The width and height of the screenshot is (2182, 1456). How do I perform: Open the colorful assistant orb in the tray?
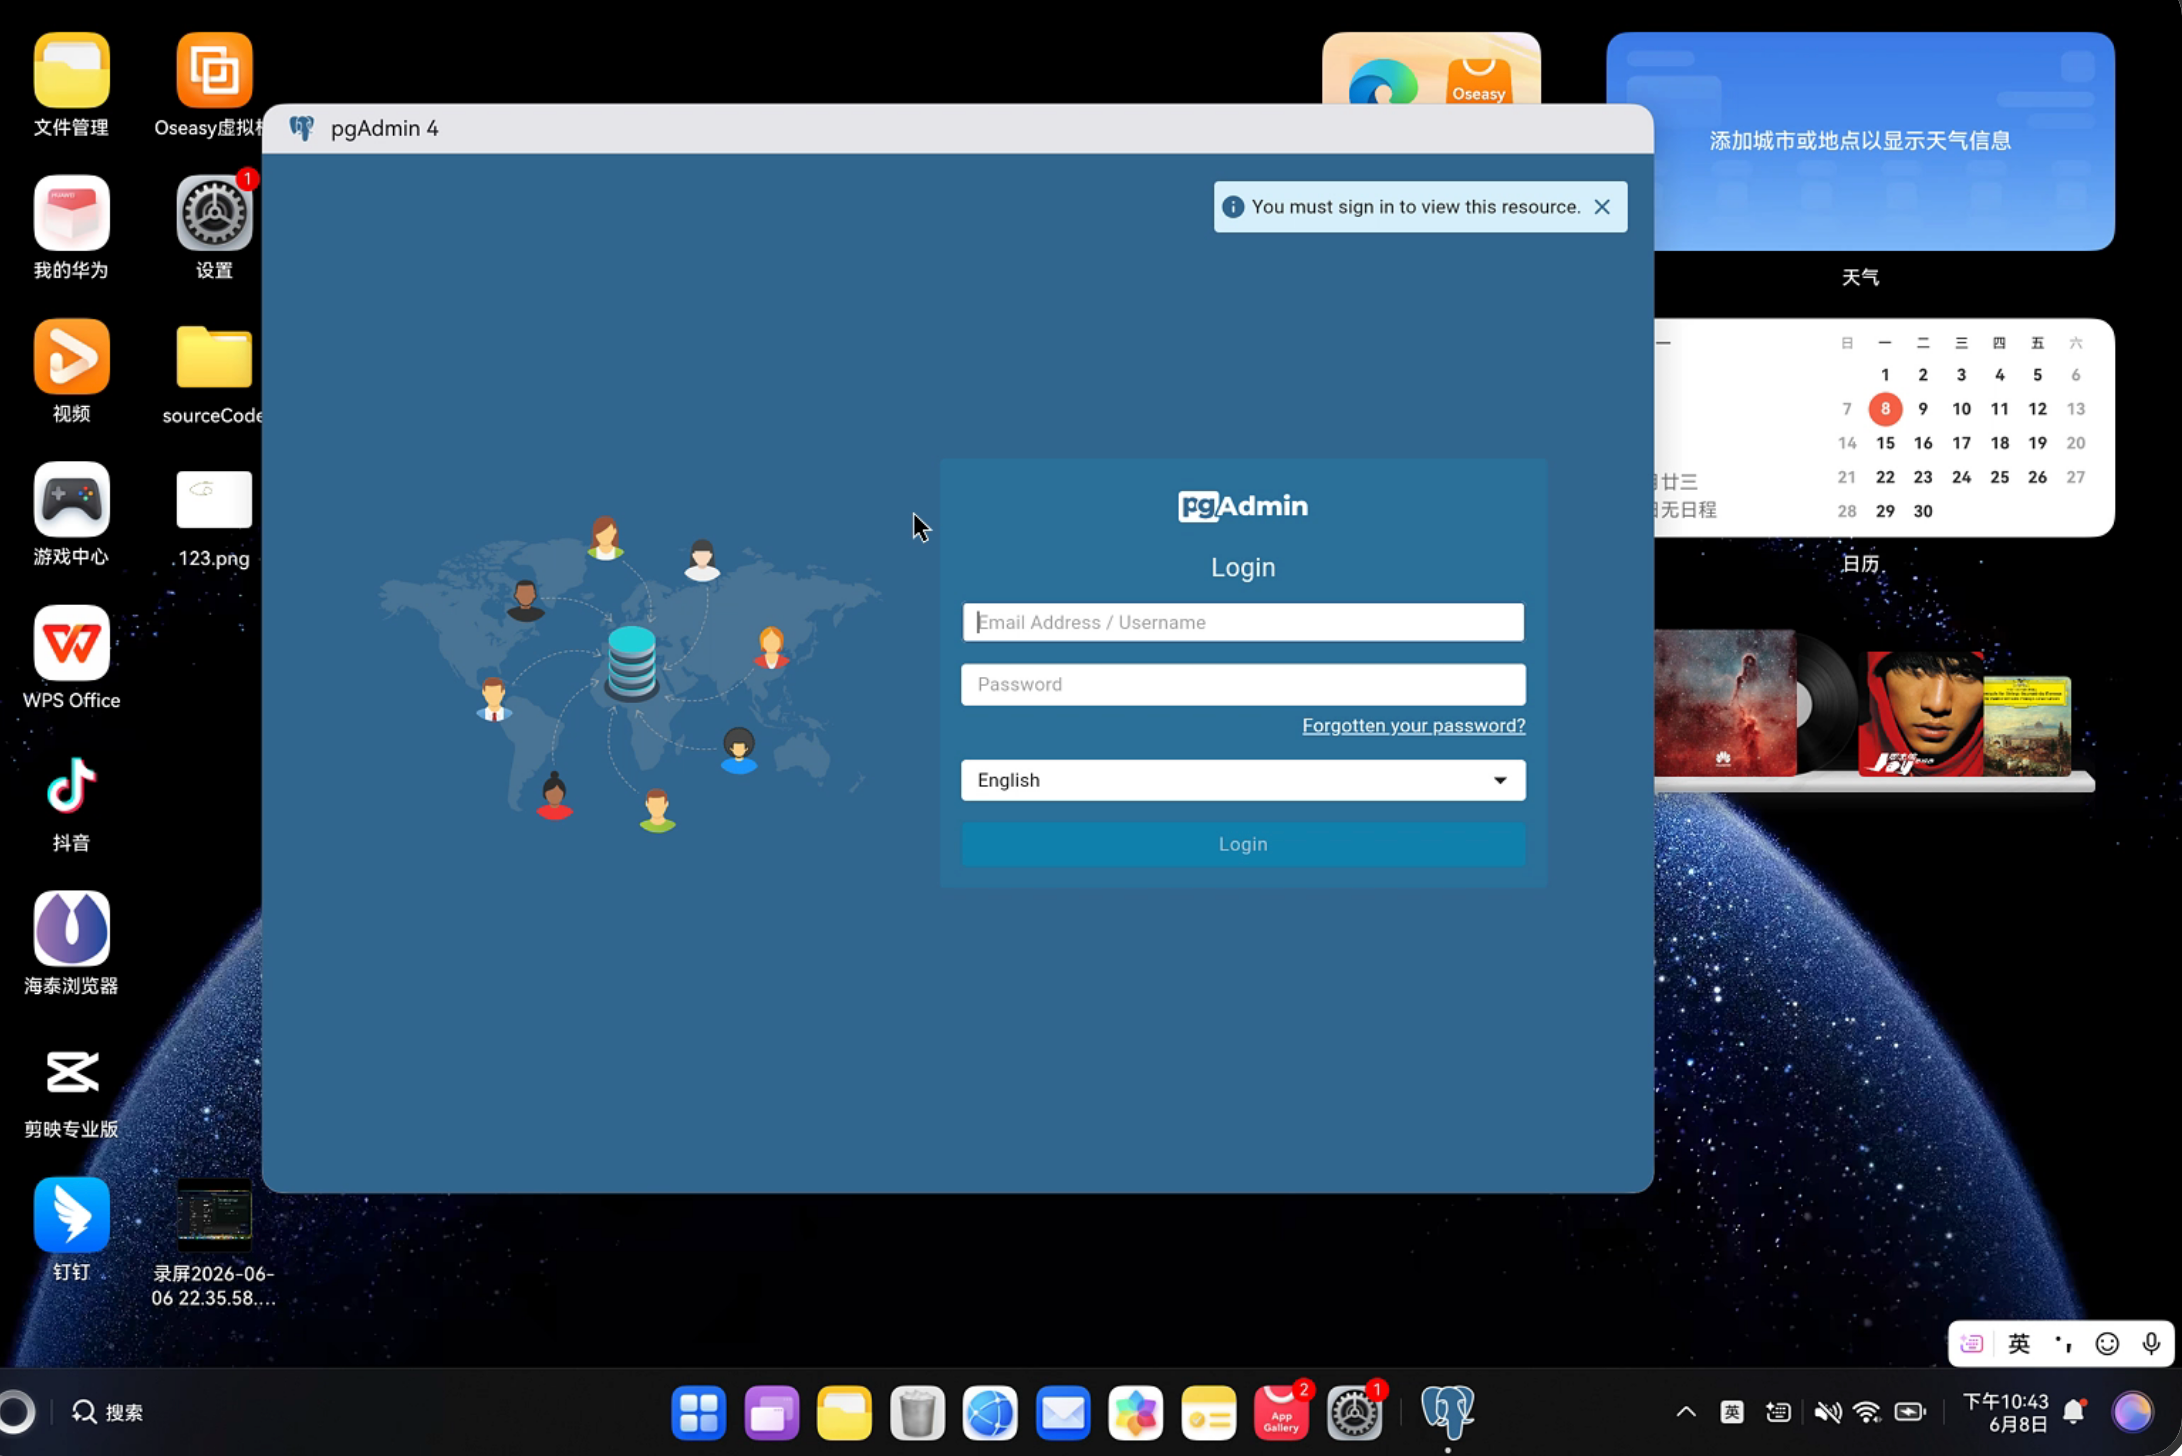(2133, 1412)
